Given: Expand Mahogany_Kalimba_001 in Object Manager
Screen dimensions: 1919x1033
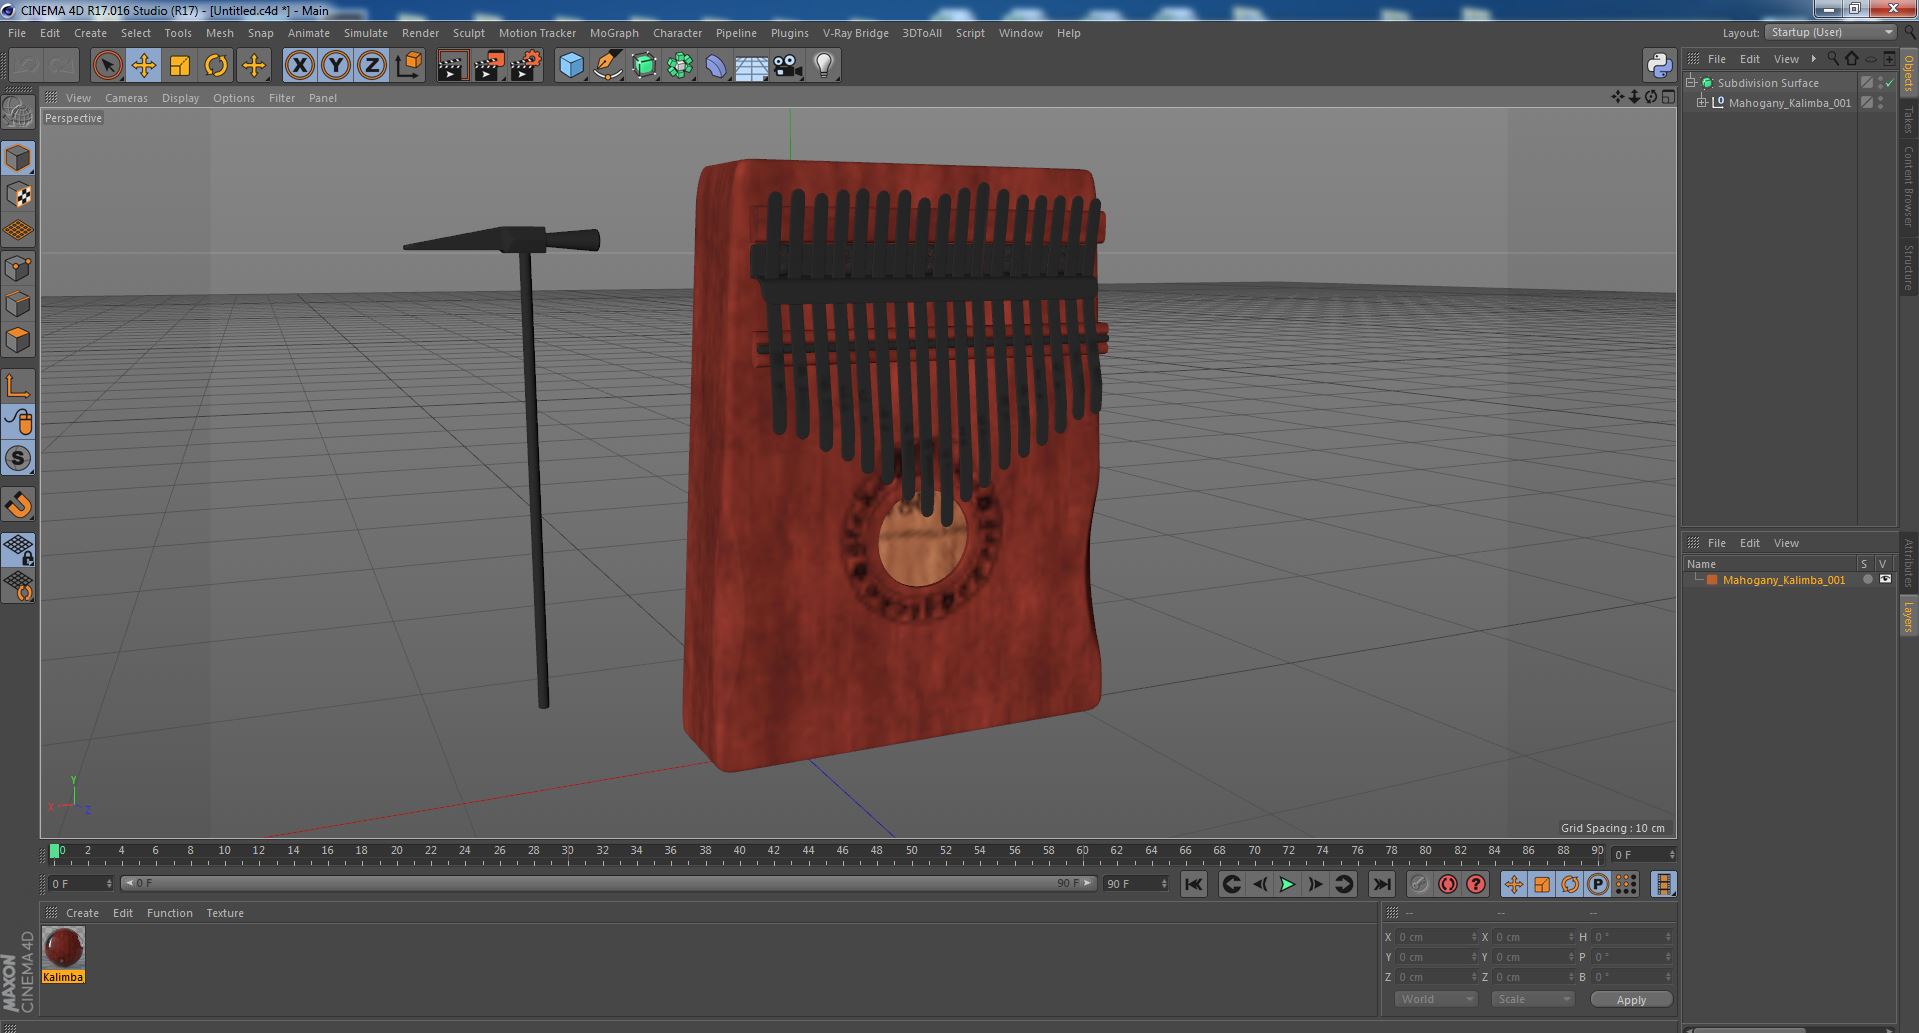Looking at the screenshot, I should point(1702,103).
